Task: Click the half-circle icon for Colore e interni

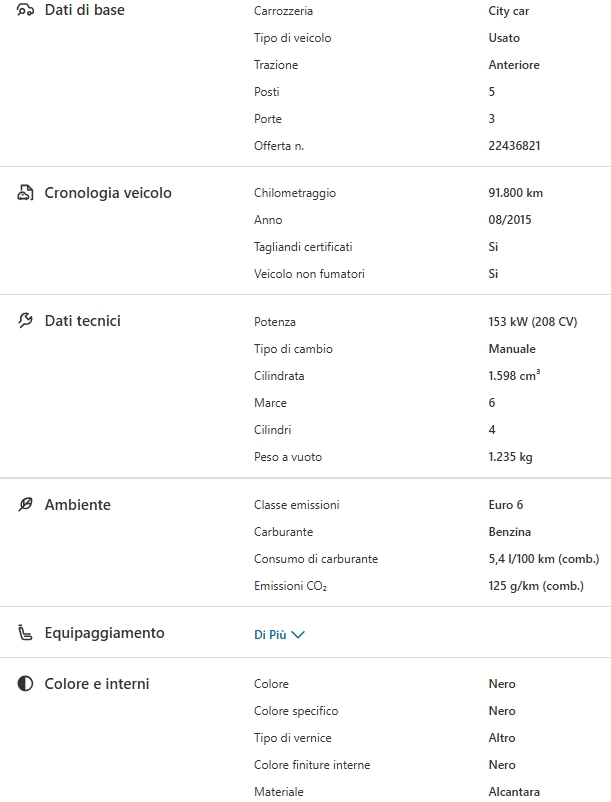Action: click(26, 684)
